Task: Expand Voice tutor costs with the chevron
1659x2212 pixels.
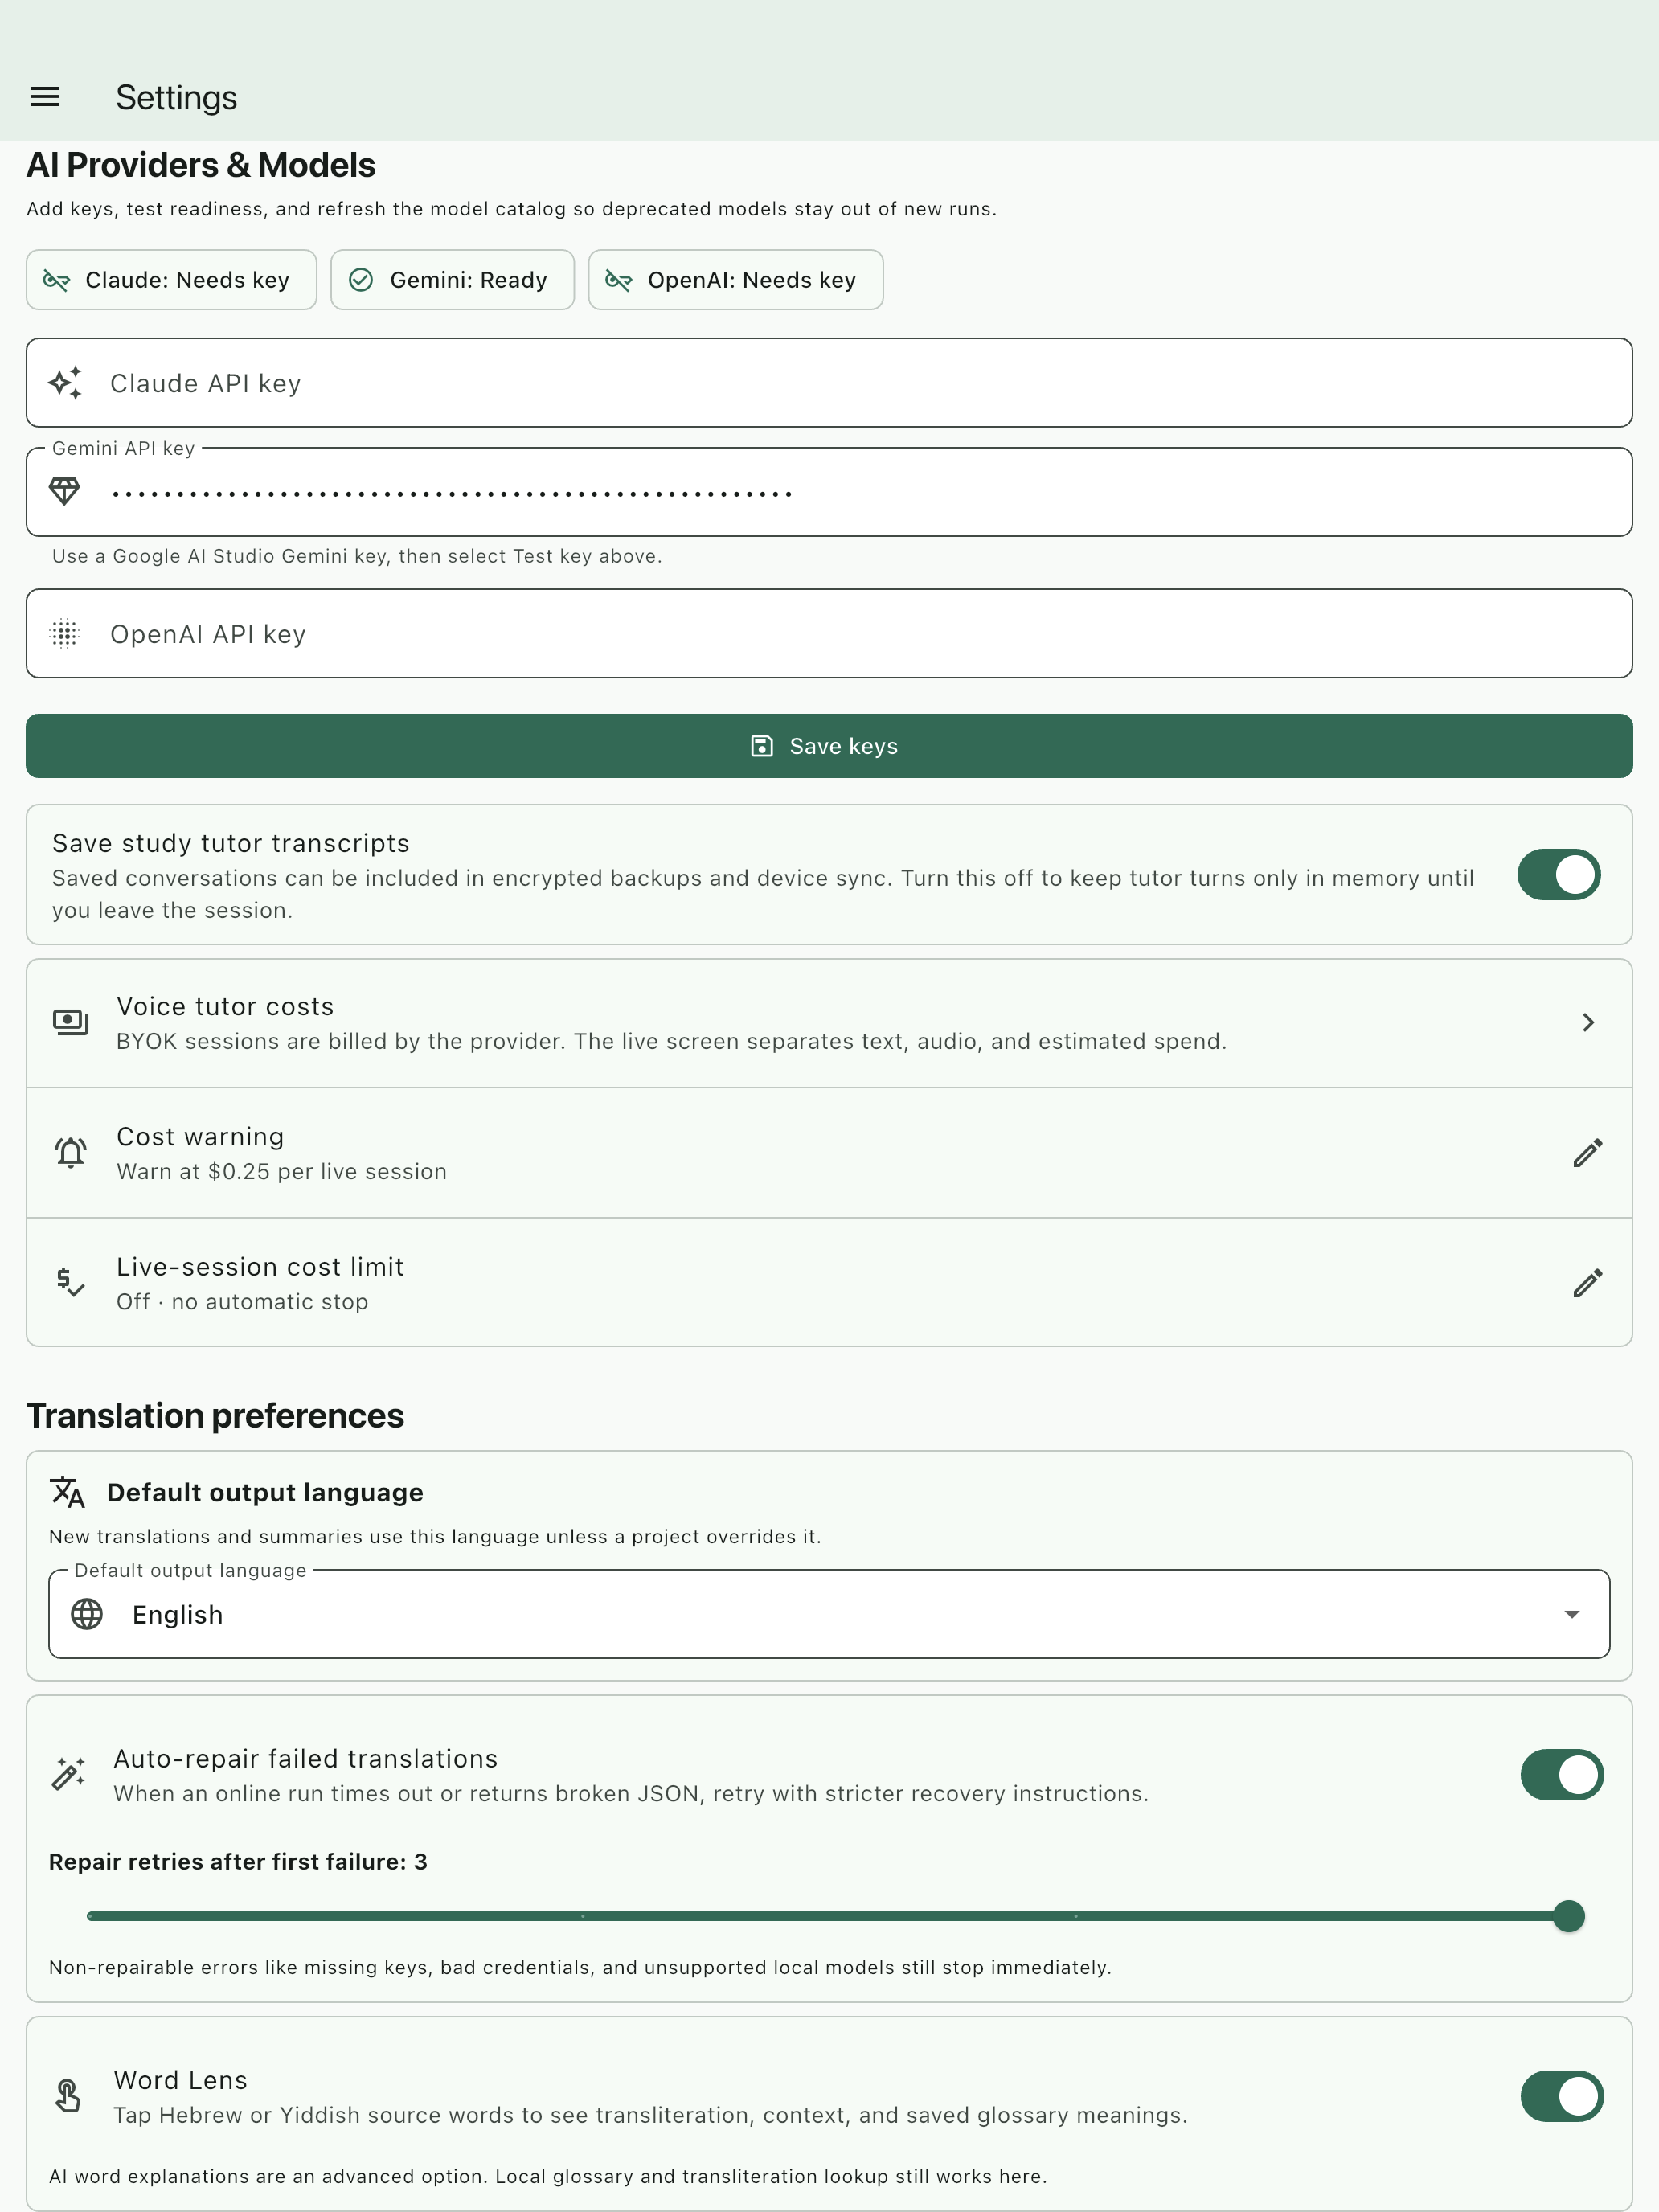Action: (1587, 1022)
